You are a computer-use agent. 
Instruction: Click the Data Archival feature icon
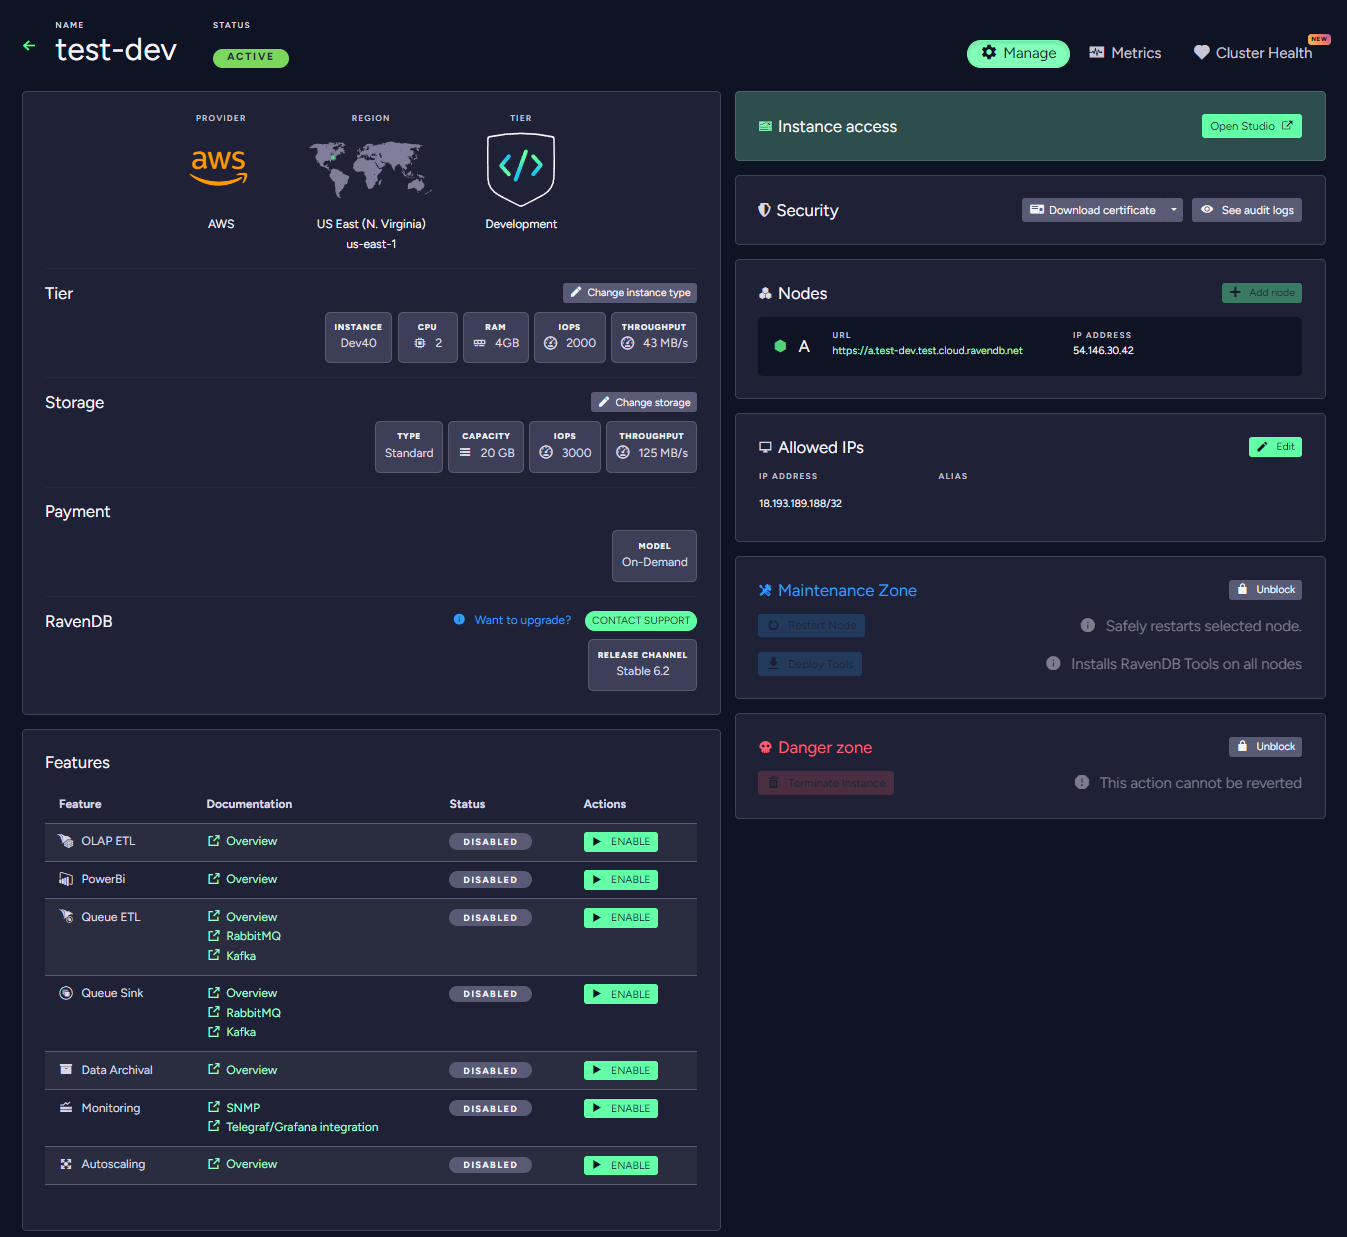(x=66, y=1070)
